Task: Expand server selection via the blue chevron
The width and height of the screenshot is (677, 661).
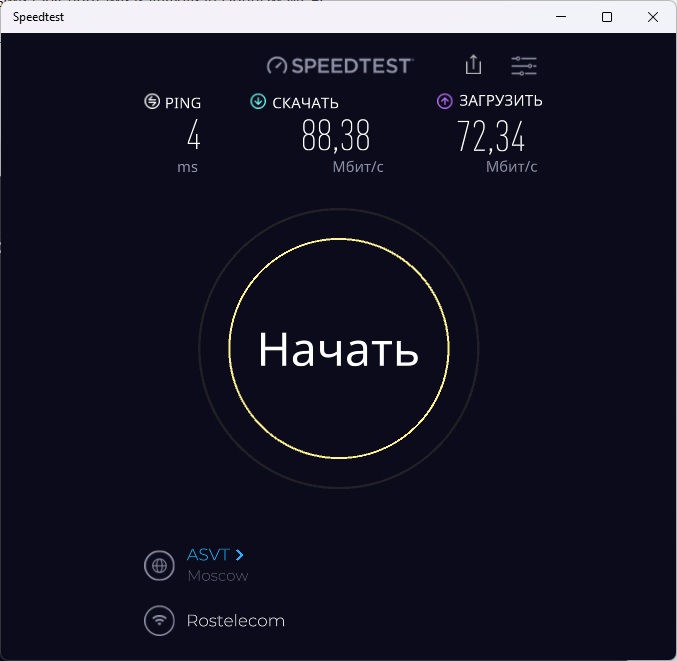Action: click(x=240, y=555)
